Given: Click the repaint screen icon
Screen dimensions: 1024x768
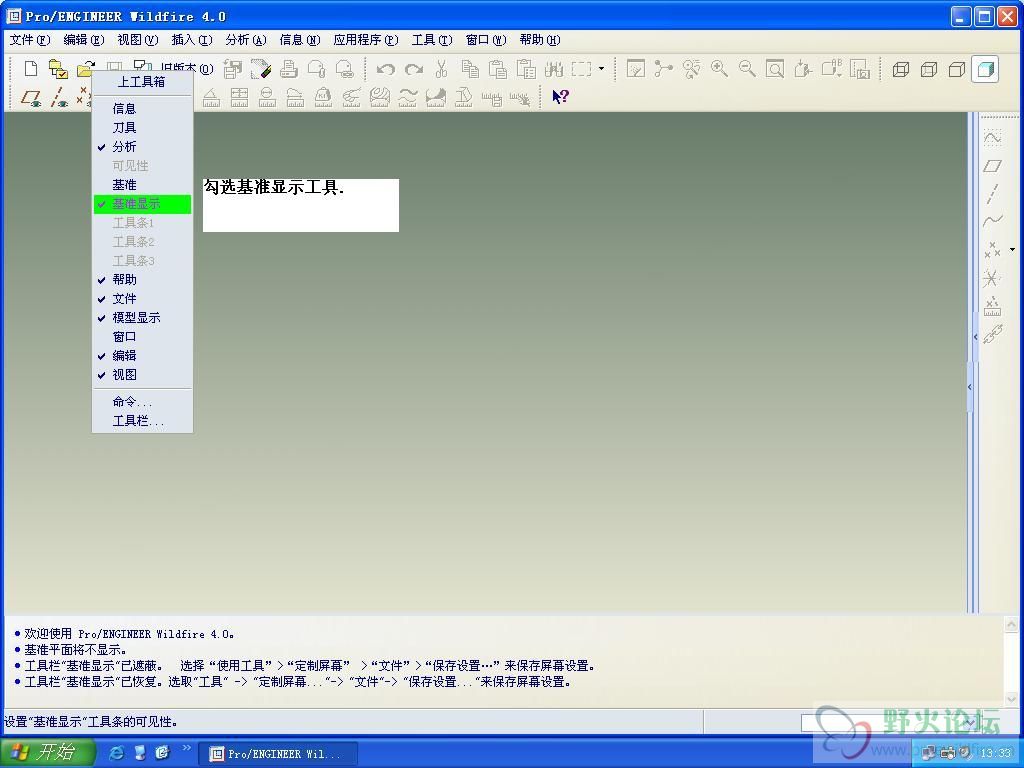Looking at the screenshot, I should coord(635,69).
